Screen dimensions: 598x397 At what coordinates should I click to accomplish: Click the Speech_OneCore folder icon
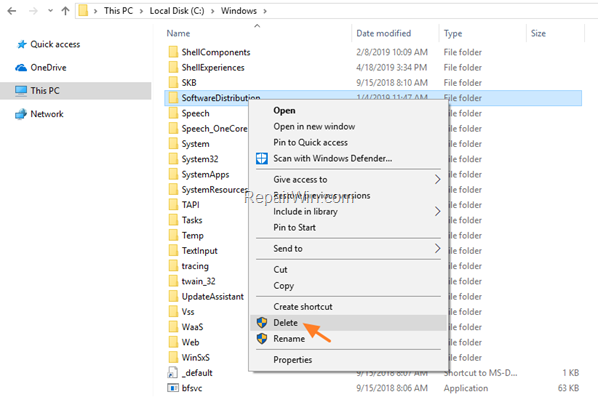(173, 128)
